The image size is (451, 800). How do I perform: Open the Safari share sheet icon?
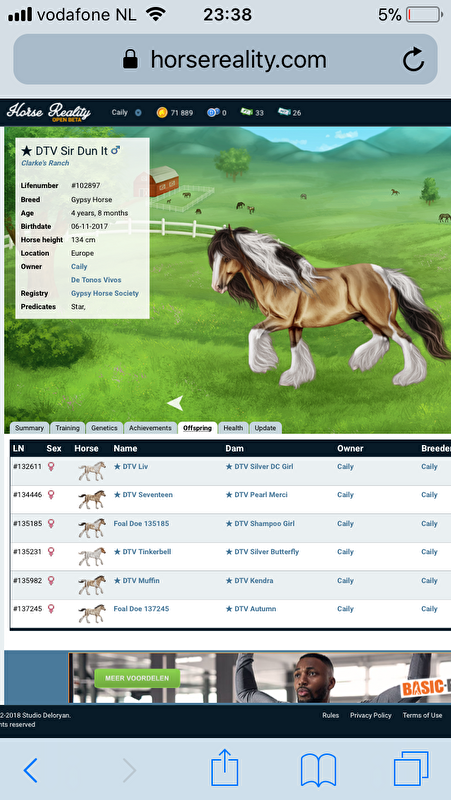(225, 767)
